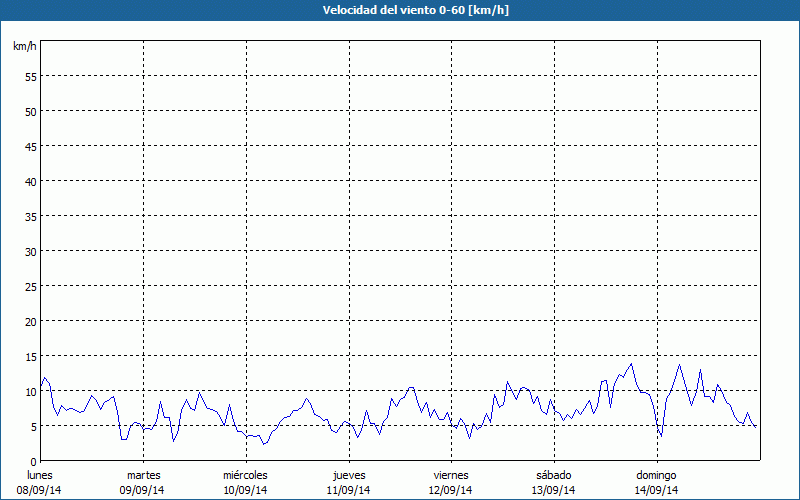800x500 pixels.
Task: Click the 0 origin label on the y-axis
Action: [33, 461]
